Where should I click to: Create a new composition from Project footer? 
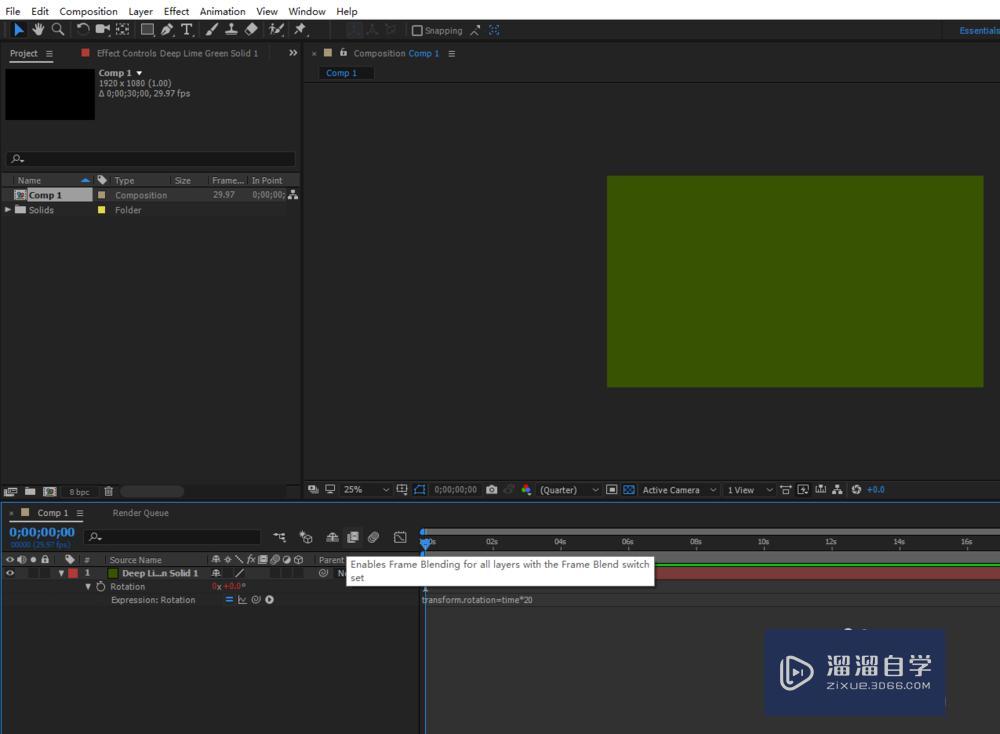pos(50,492)
